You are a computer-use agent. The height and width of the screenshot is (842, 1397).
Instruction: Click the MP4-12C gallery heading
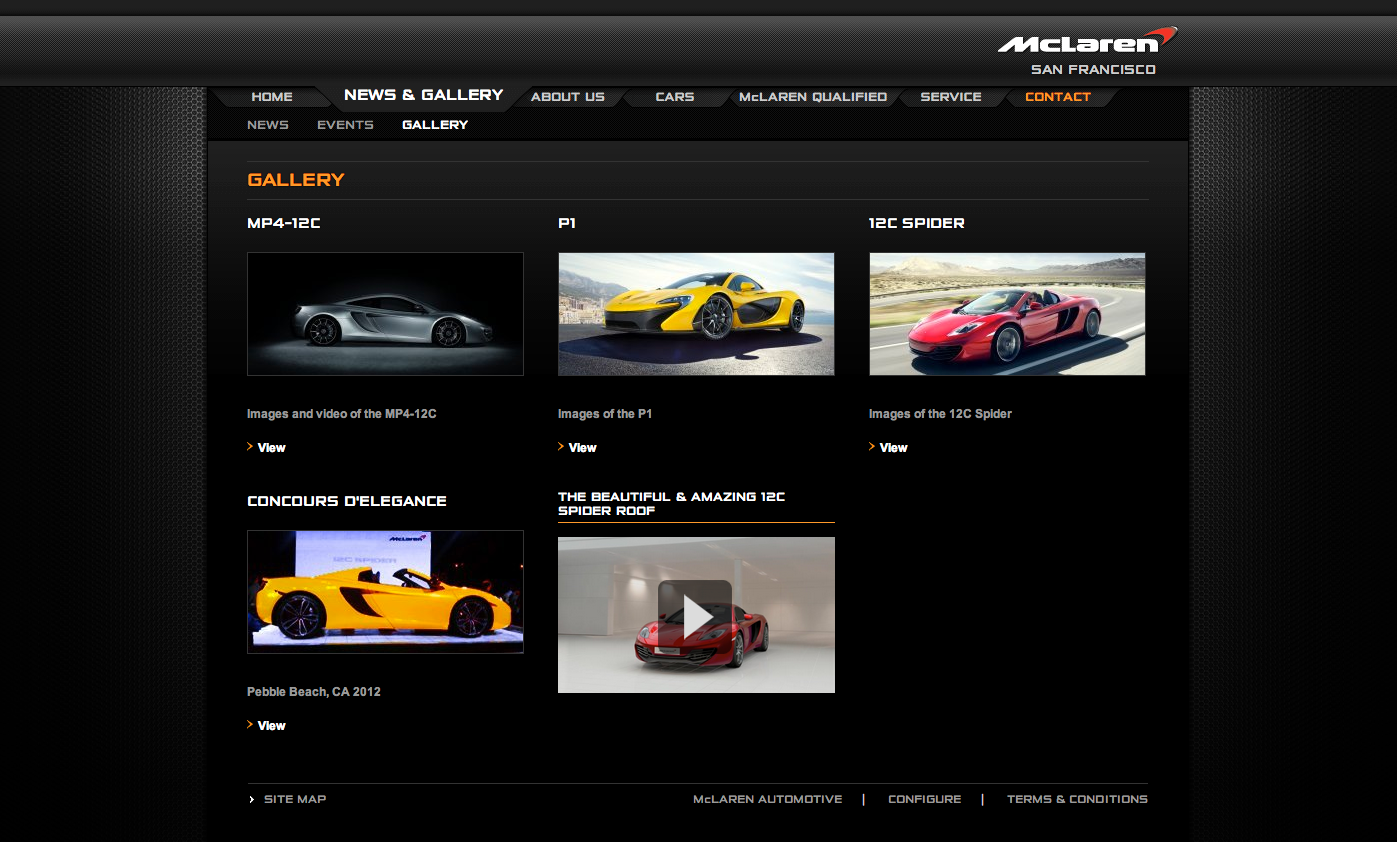(284, 223)
